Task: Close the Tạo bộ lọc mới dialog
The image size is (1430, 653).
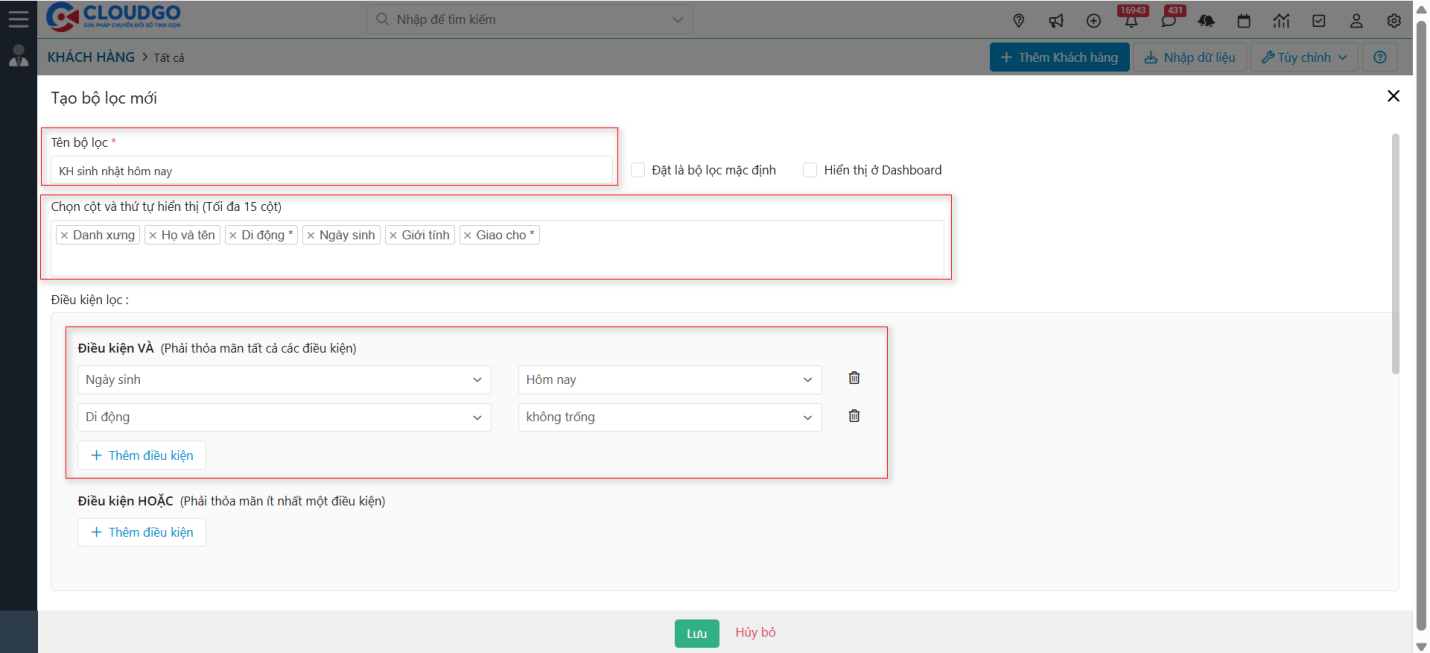Action: pyautogui.click(x=1393, y=96)
